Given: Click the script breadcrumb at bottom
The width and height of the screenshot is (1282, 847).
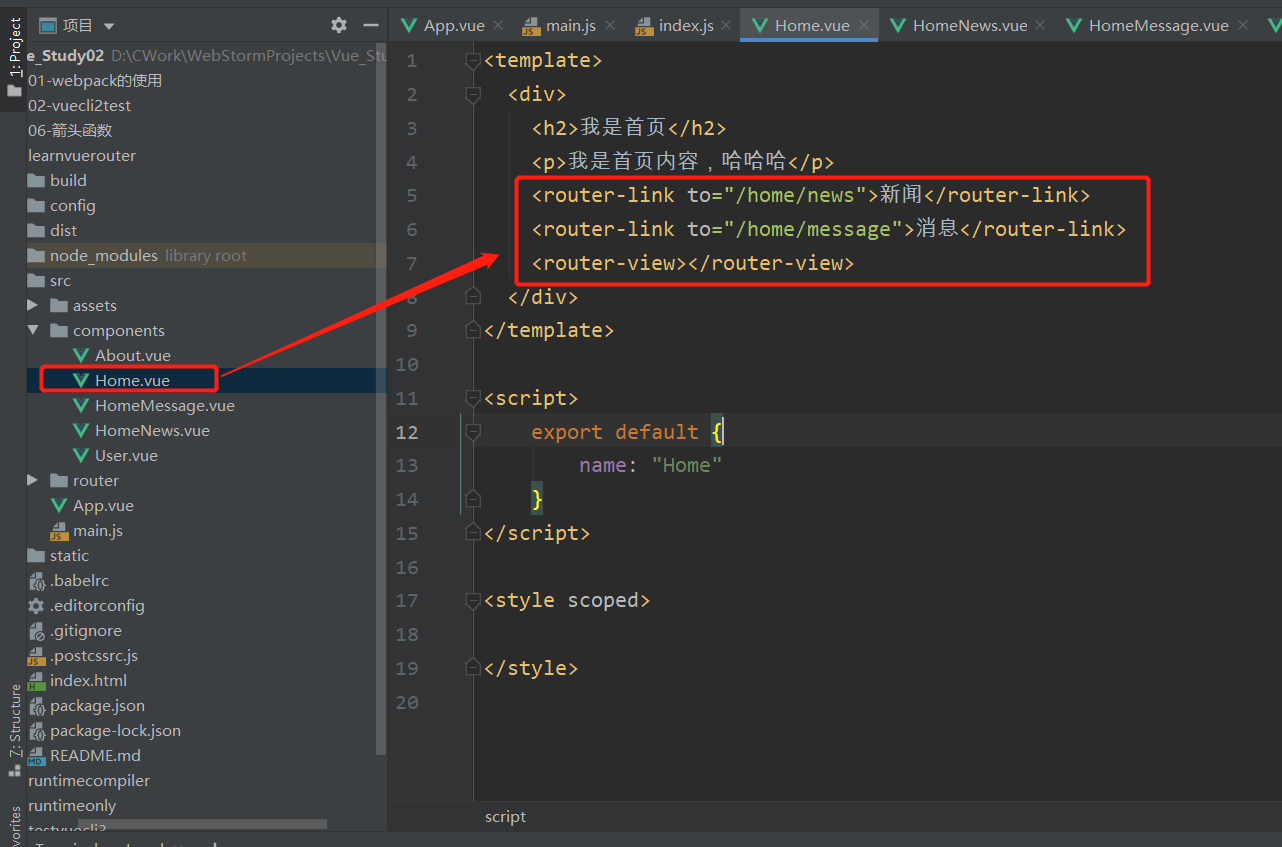Looking at the screenshot, I should [505, 816].
